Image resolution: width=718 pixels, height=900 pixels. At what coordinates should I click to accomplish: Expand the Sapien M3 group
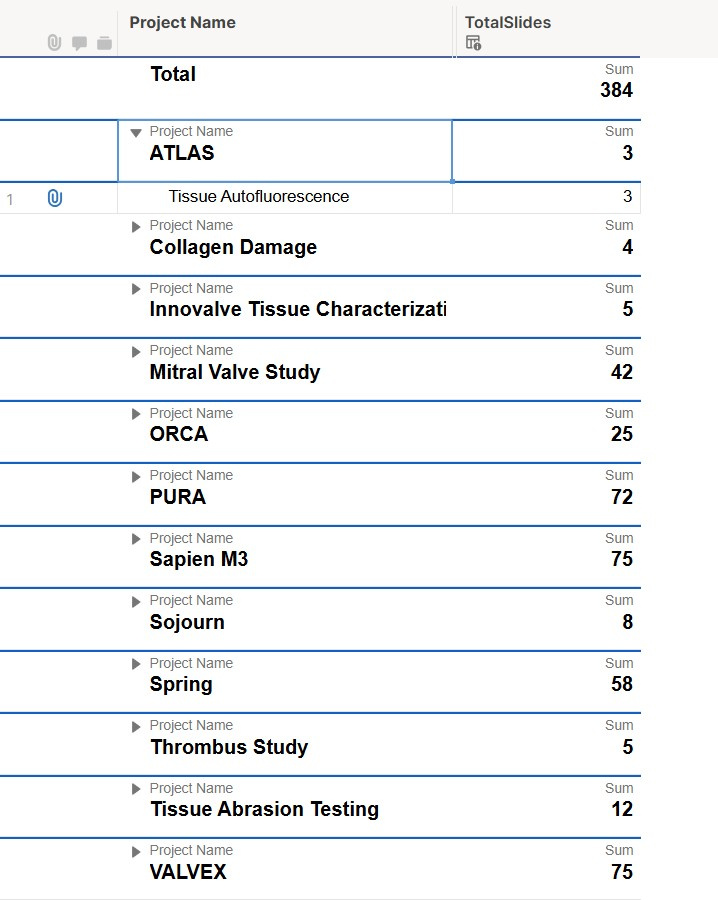click(x=135, y=539)
